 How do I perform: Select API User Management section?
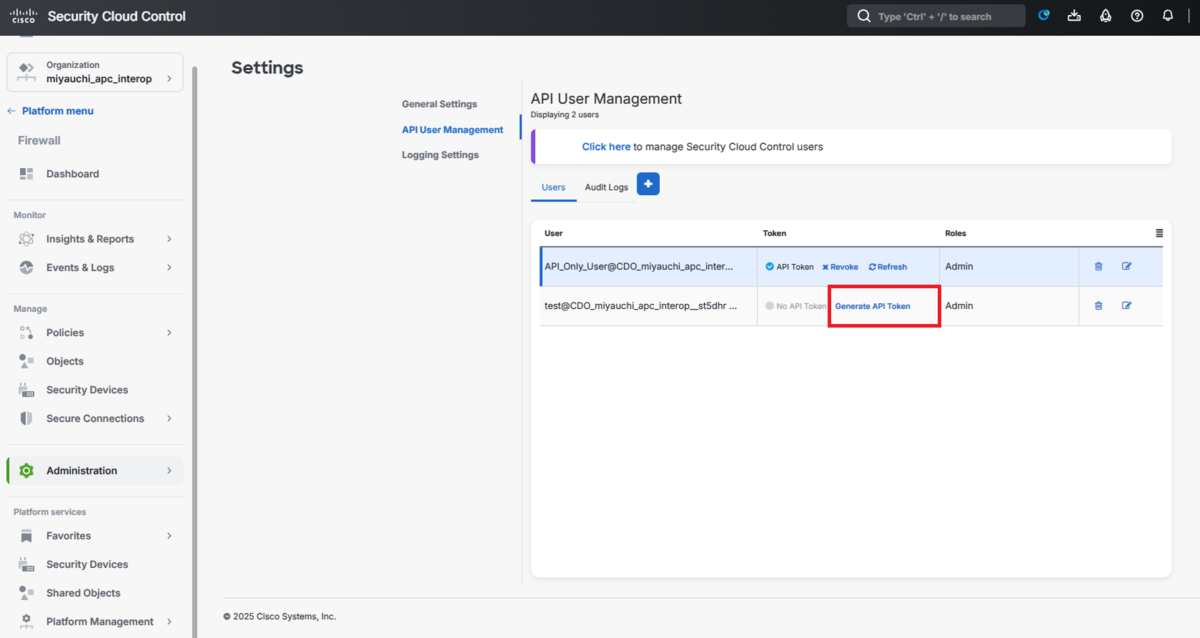452,130
